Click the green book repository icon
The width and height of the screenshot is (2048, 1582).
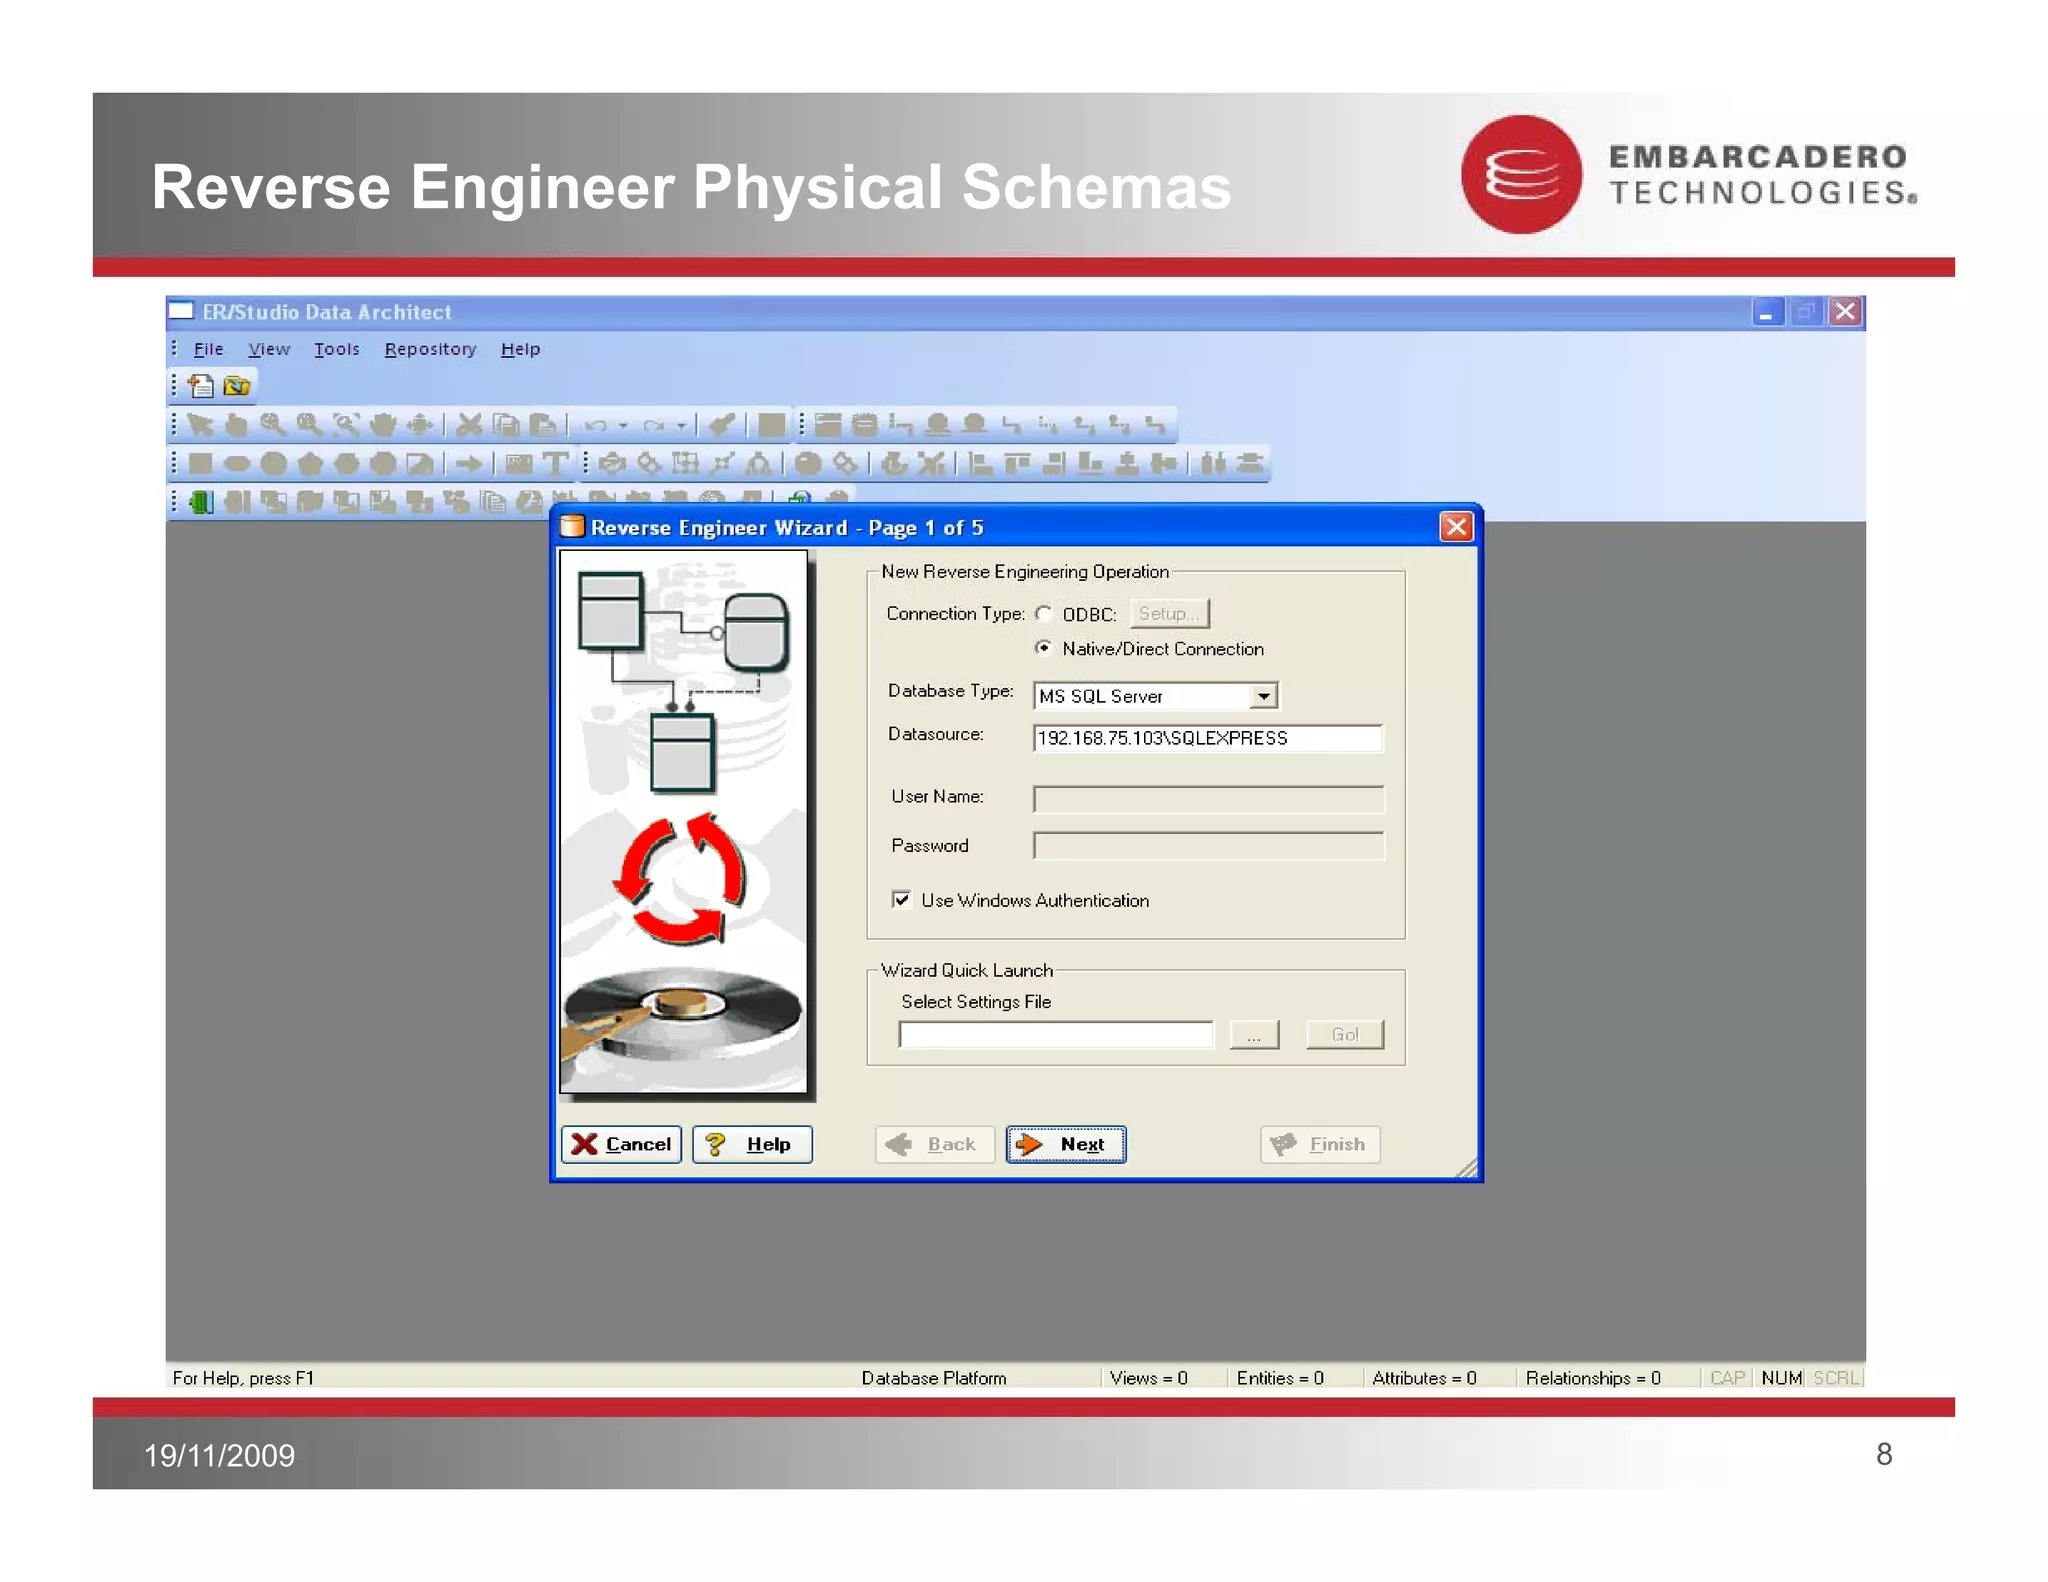coord(201,502)
